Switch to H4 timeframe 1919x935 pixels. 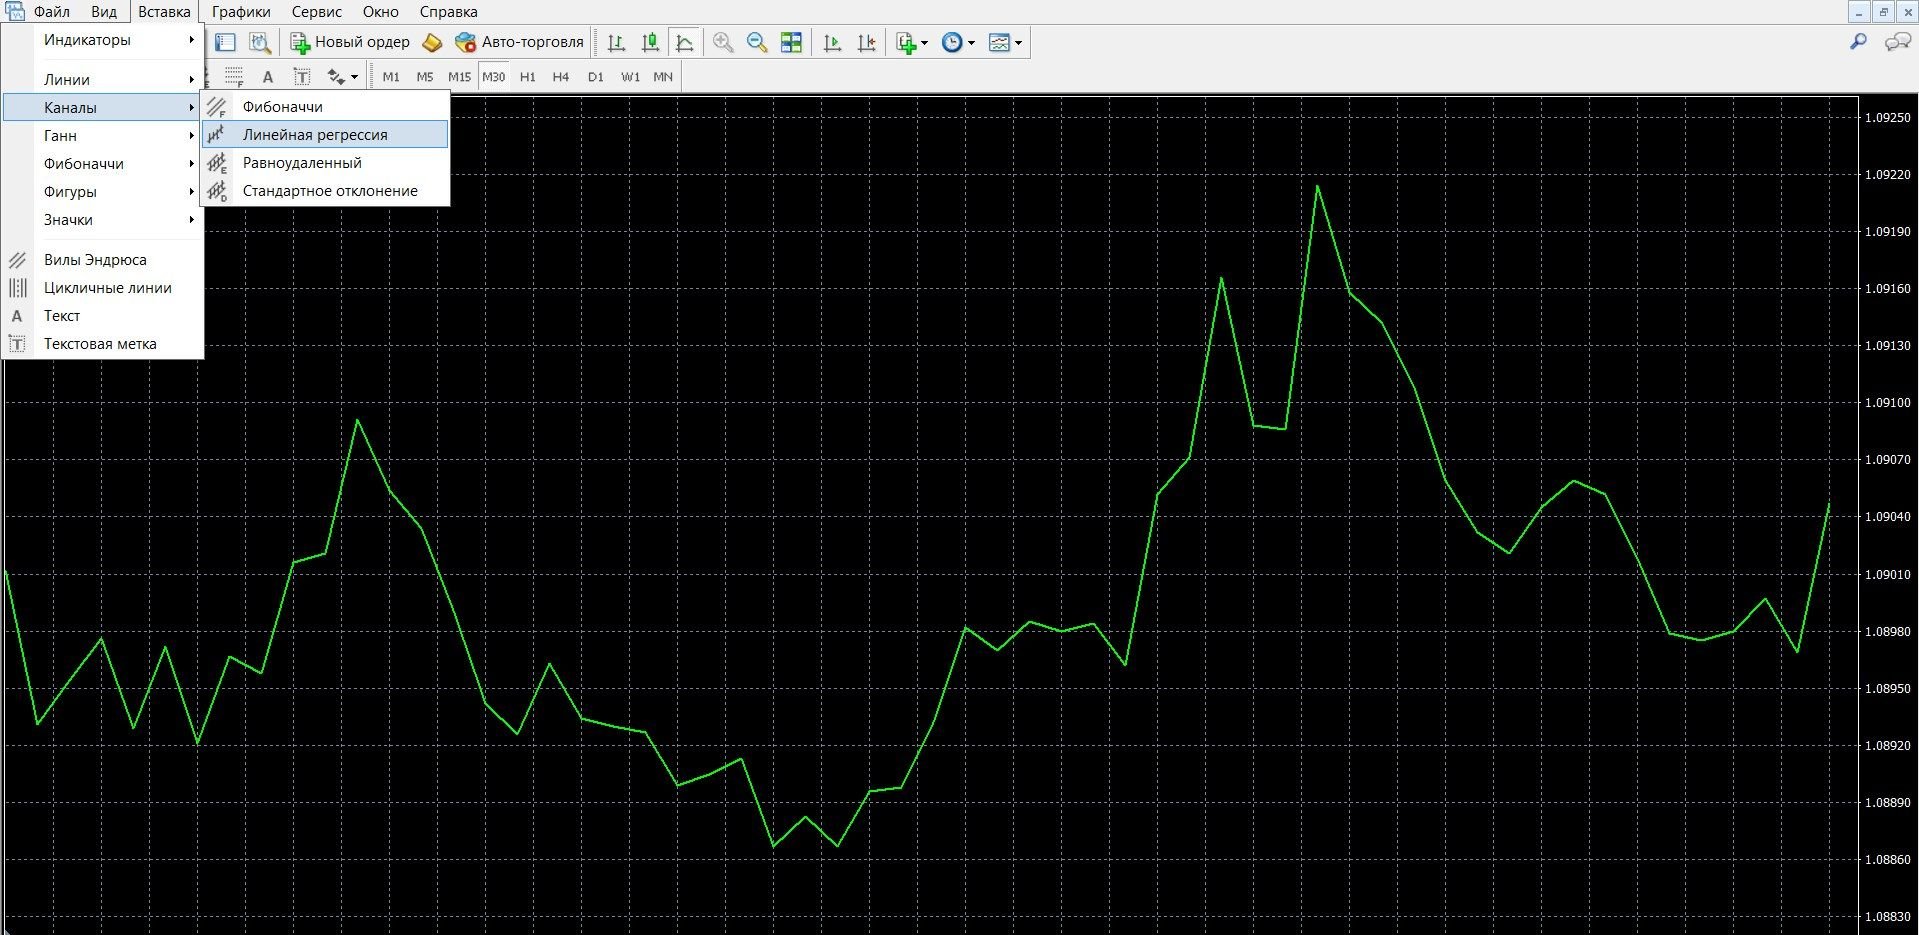pos(561,77)
